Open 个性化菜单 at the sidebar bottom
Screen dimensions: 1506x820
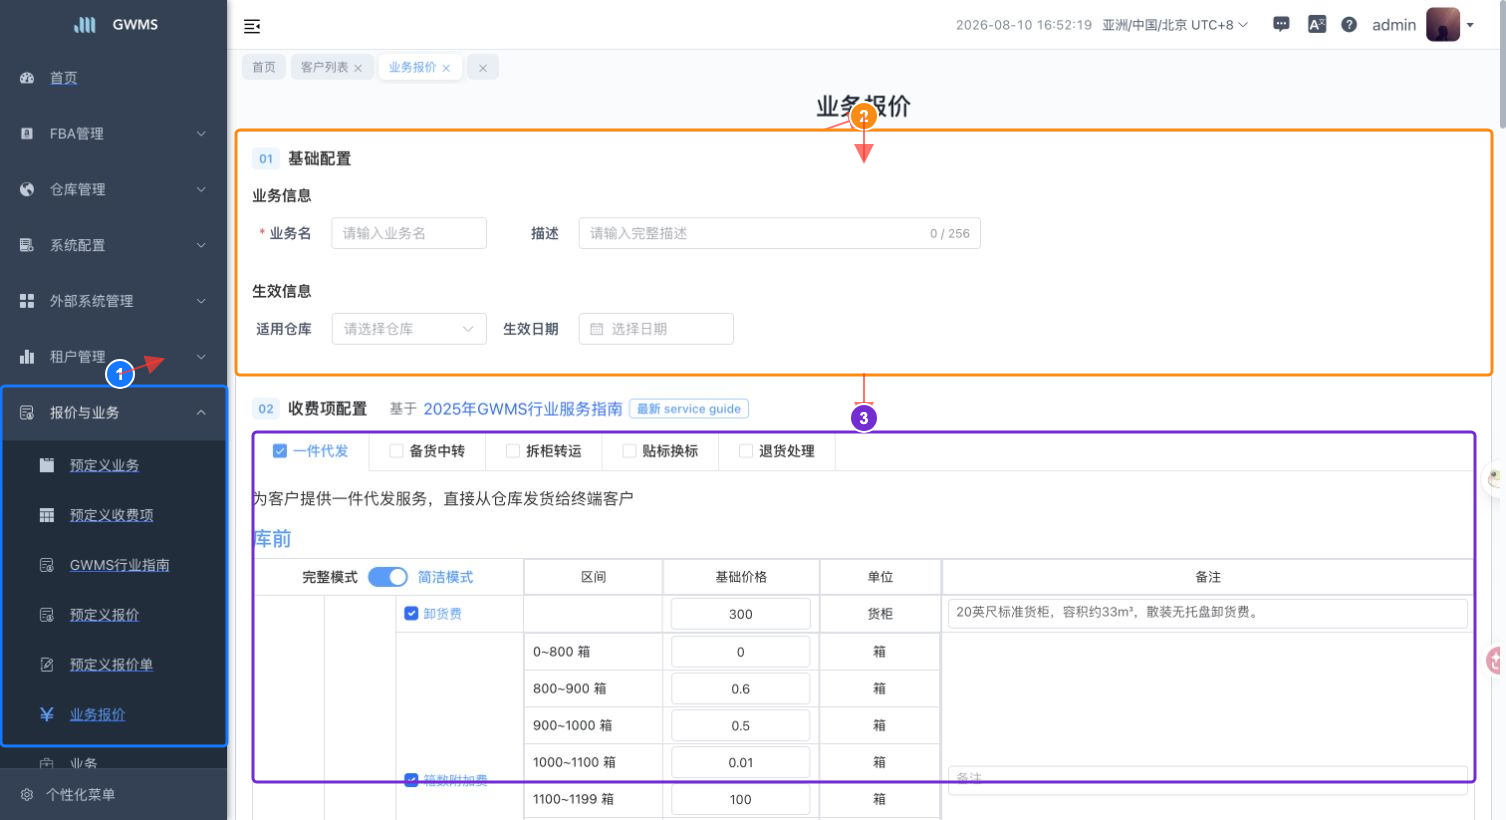click(x=80, y=795)
